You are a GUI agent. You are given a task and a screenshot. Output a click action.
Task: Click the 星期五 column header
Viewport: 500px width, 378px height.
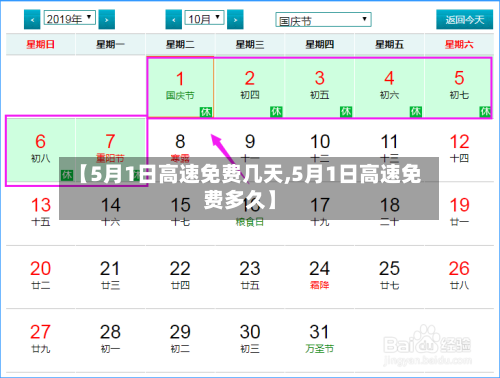389,44
